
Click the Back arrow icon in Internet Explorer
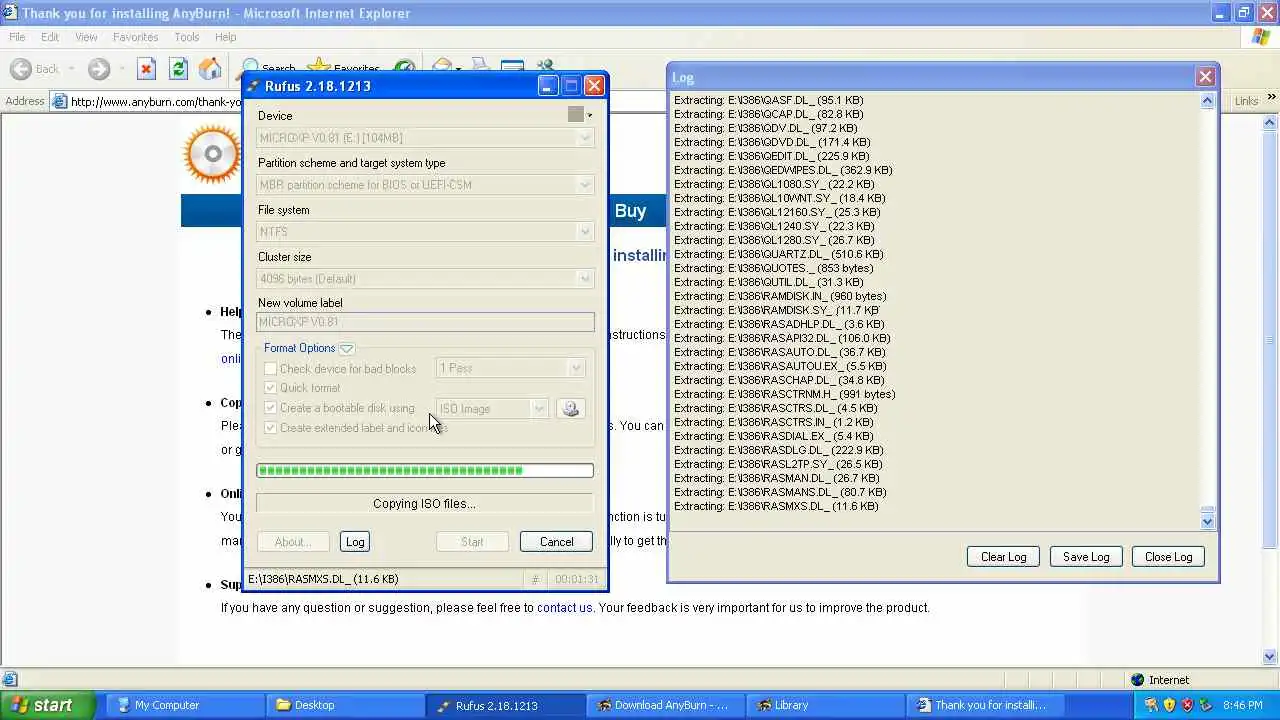[20, 69]
